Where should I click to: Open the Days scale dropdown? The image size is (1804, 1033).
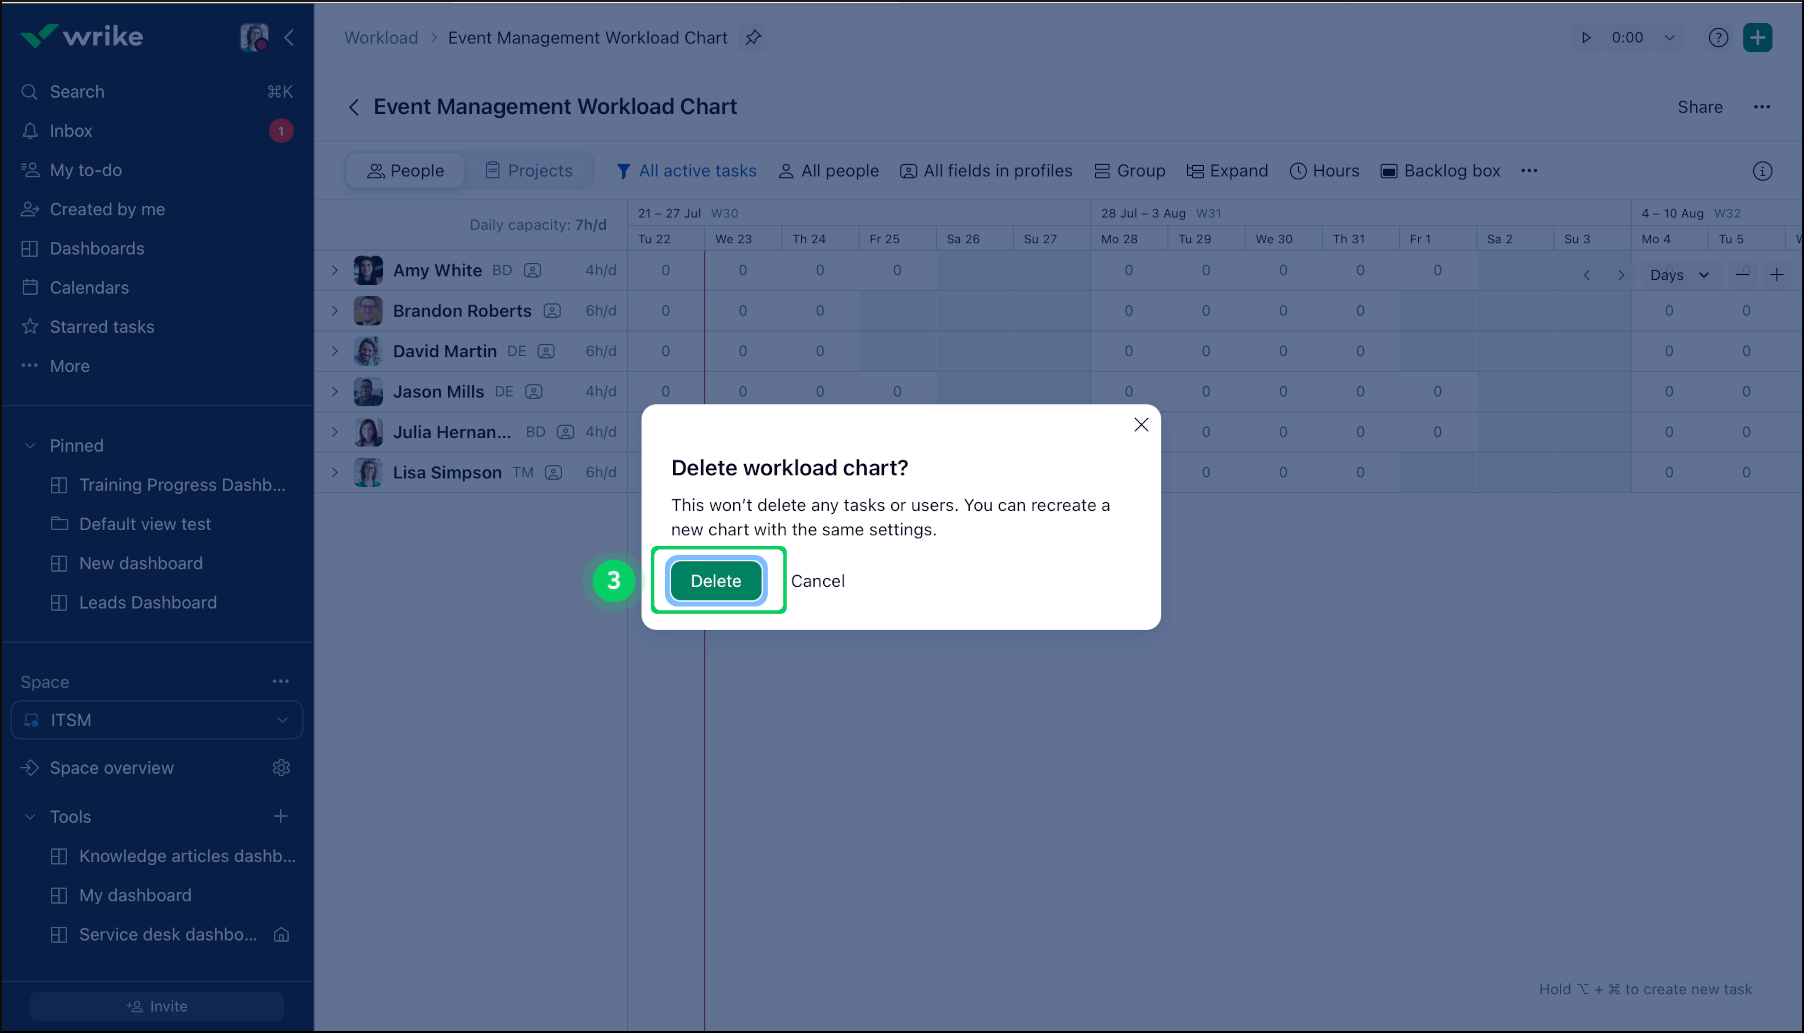1679,275
